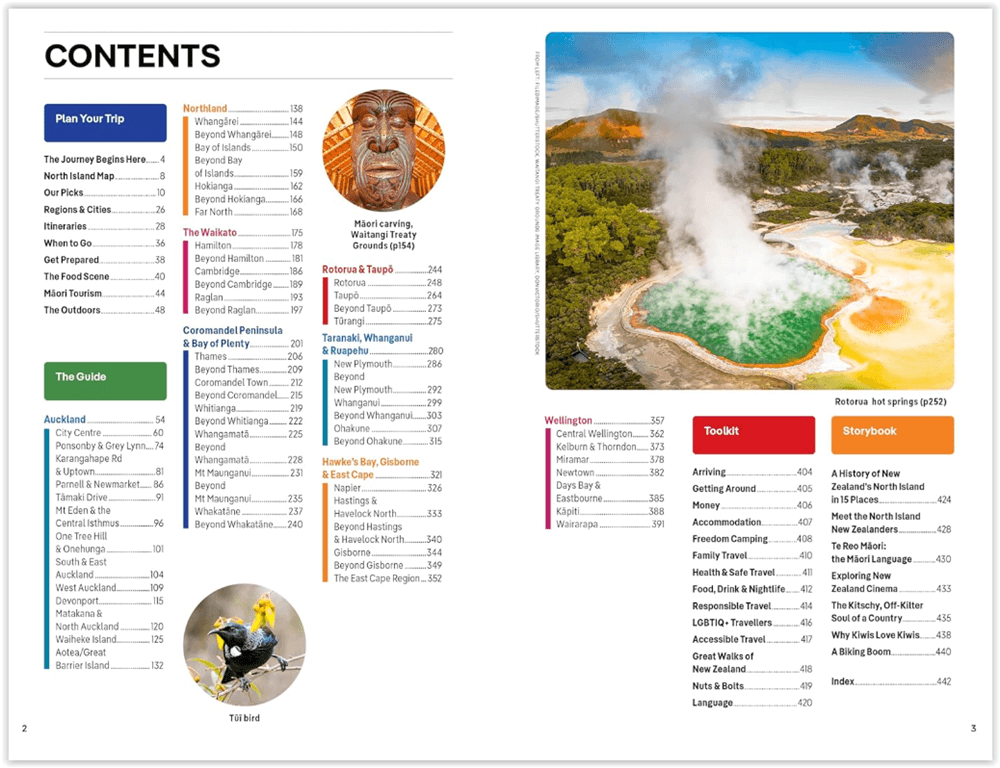This screenshot has width=1000, height=768.
Task: Open the Why Kiwis Love Kiwis entry
Action: [x=877, y=635]
